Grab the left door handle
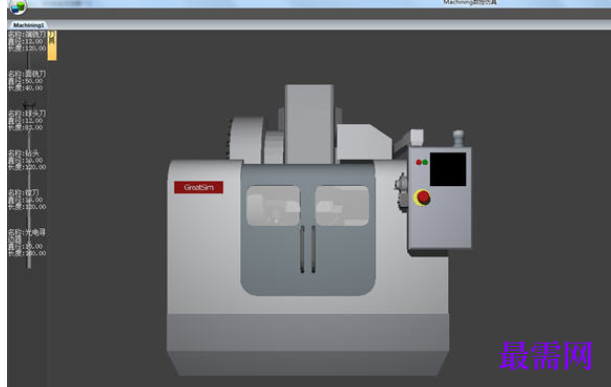611x387 pixels. pyautogui.click(x=302, y=249)
